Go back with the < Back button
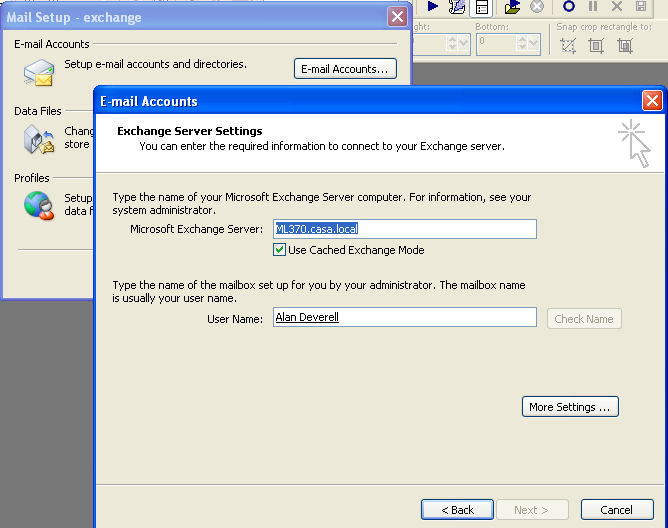This screenshot has width=668, height=528. click(457, 510)
